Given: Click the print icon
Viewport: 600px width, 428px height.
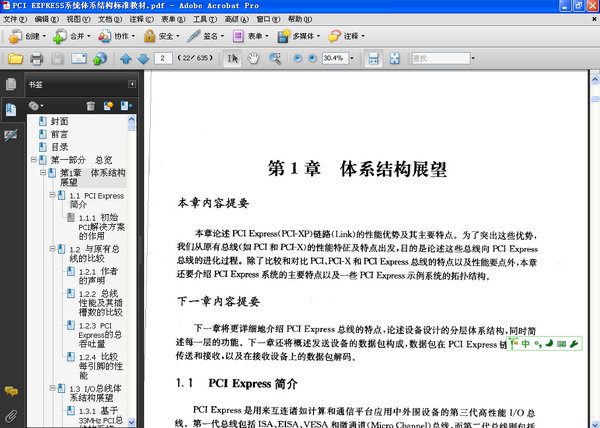Looking at the screenshot, I should (36, 59).
